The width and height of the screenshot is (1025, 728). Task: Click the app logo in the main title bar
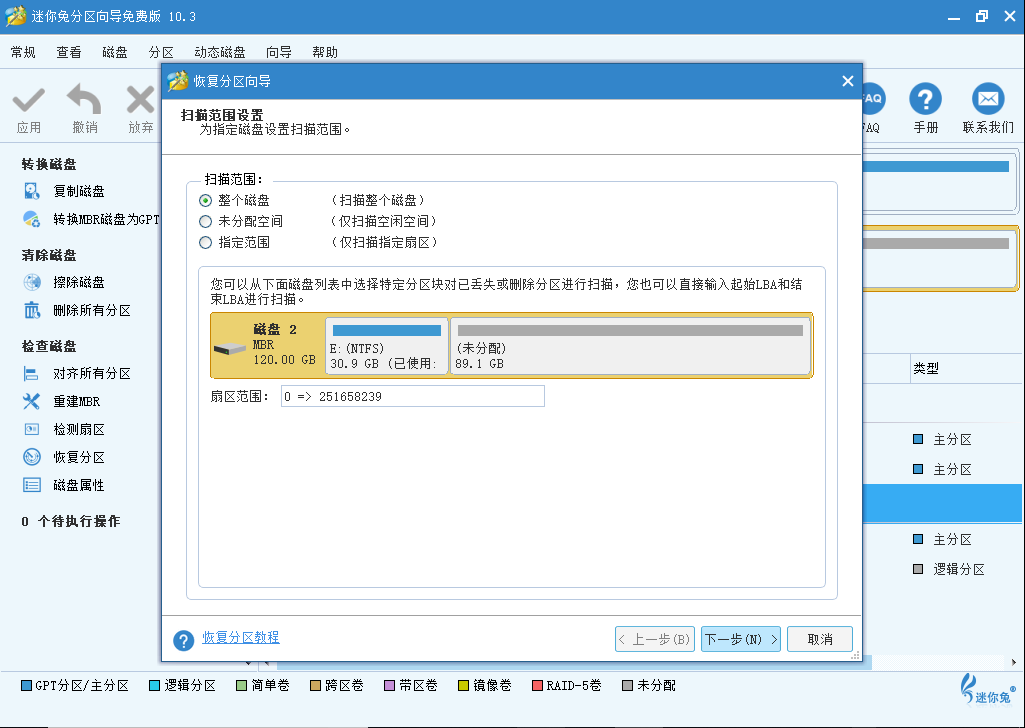pyautogui.click(x=15, y=16)
